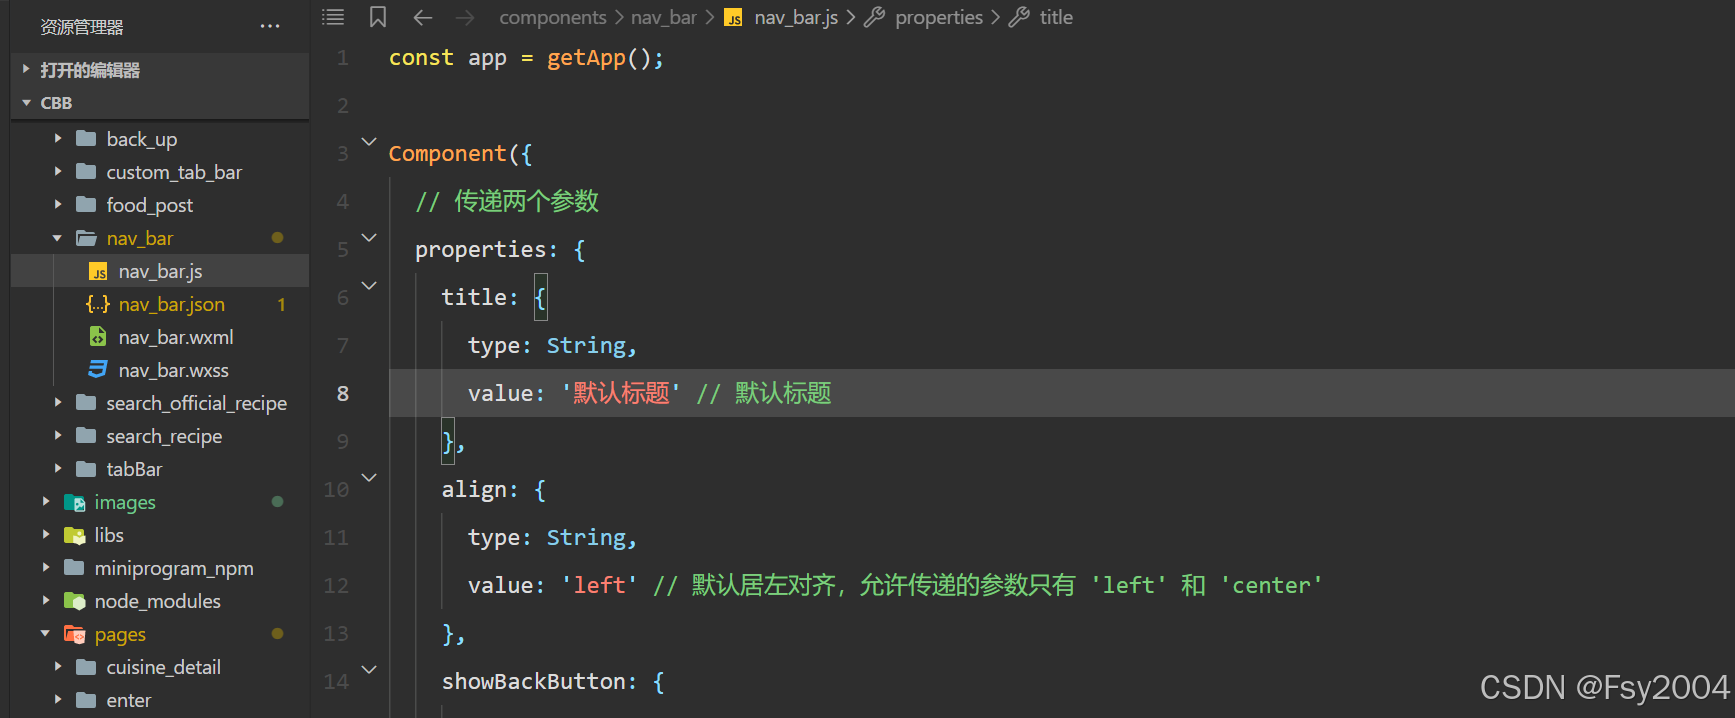
Task: Click the miniprogram_npm folder icon
Action: [x=74, y=568]
